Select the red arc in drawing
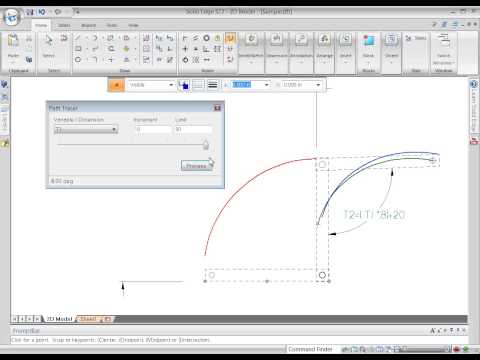480x360 pixels. [239, 189]
